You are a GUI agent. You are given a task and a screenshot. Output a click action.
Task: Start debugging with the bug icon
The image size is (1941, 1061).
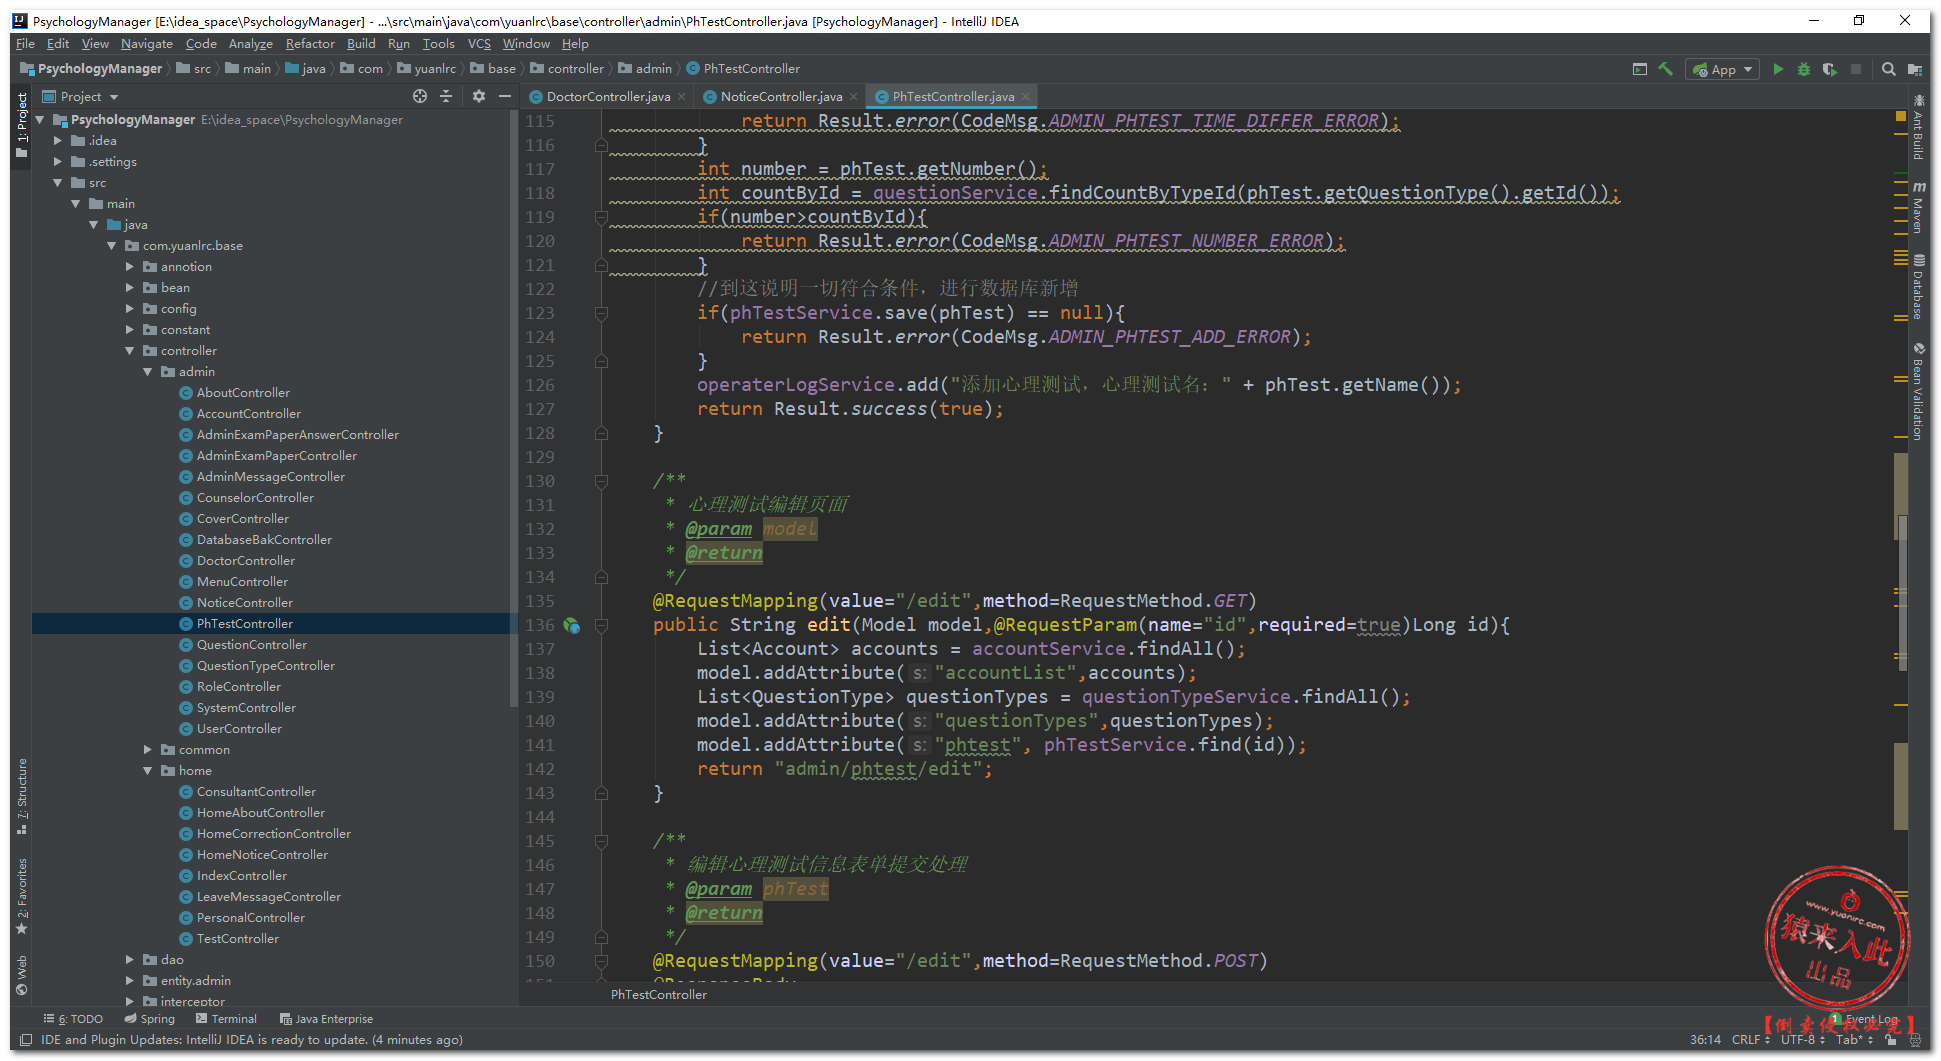coord(1803,69)
